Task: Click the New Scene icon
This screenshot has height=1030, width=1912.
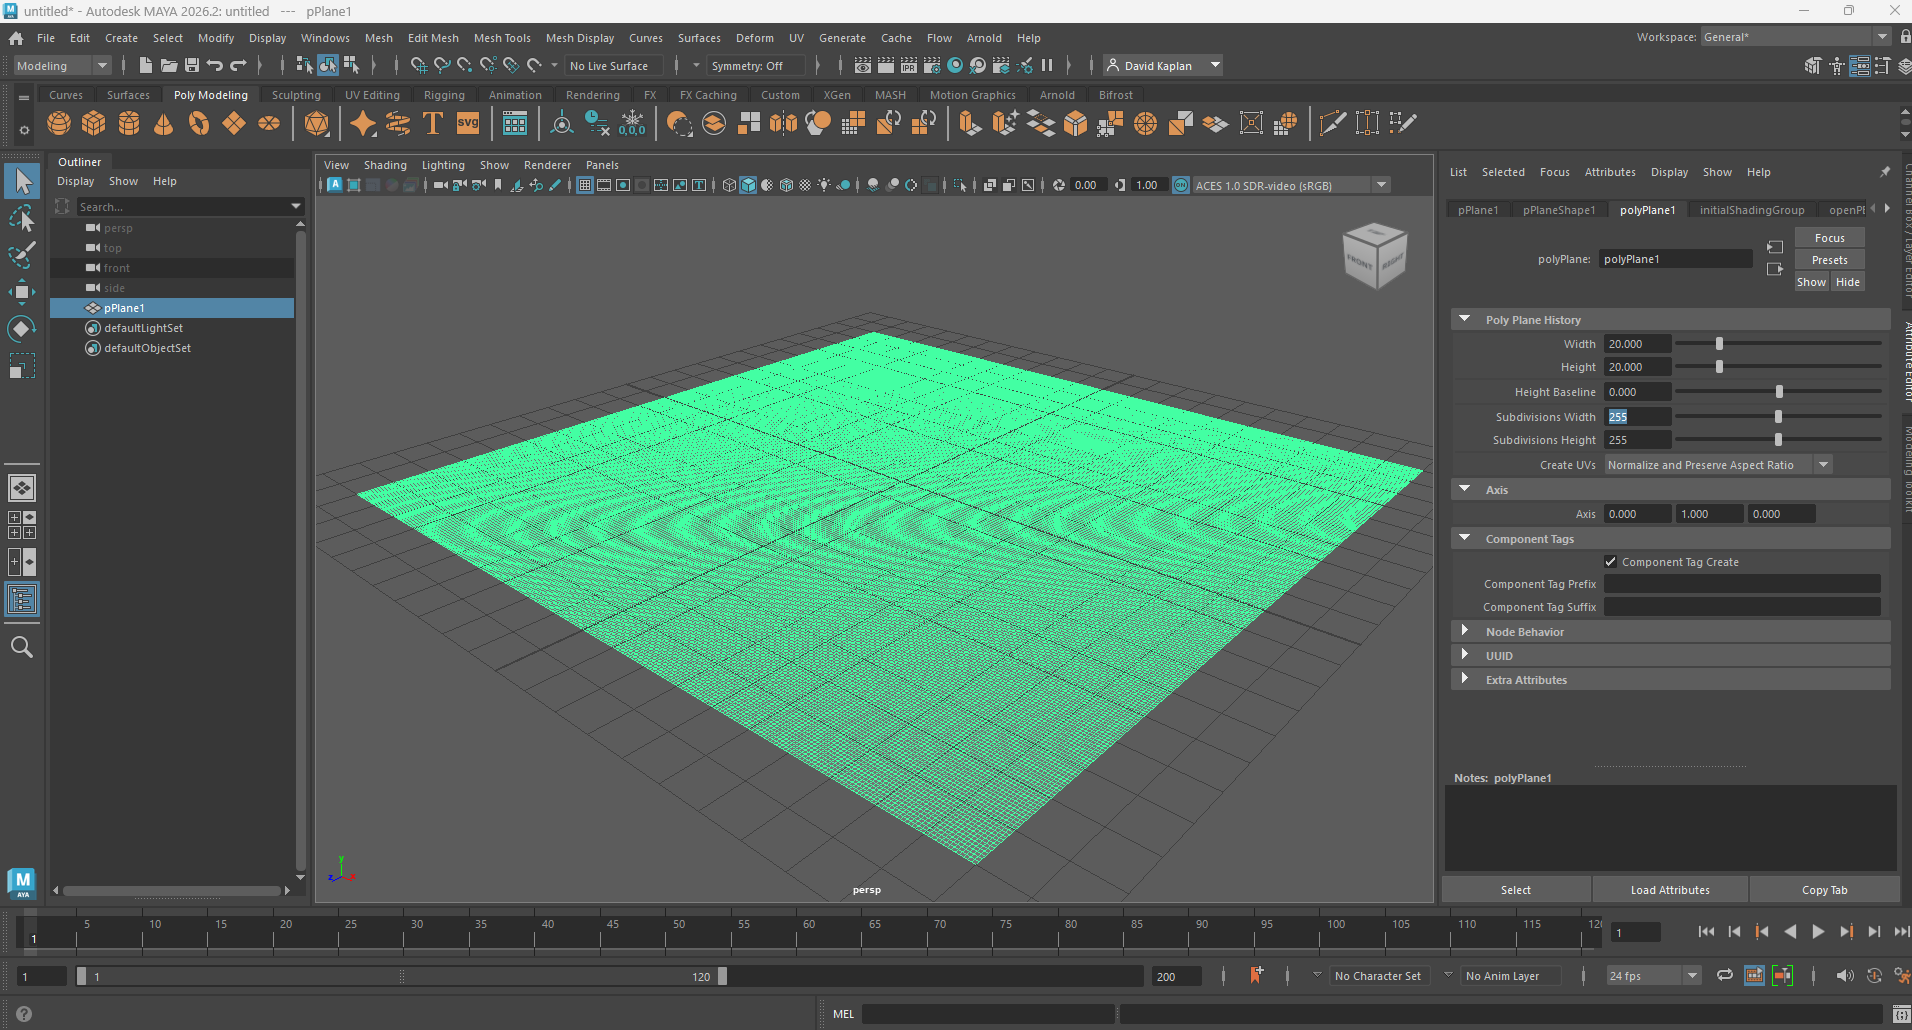Action: [x=146, y=65]
